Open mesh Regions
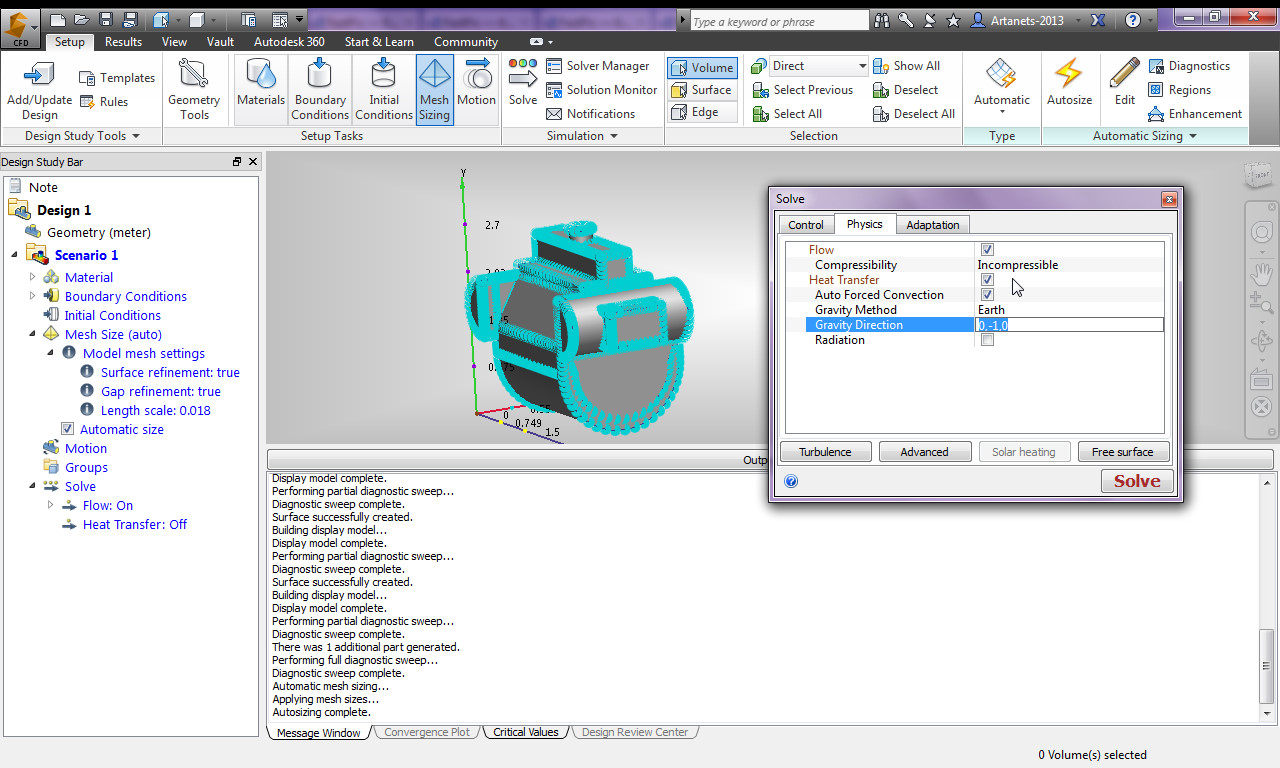 (x=1180, y=90)
